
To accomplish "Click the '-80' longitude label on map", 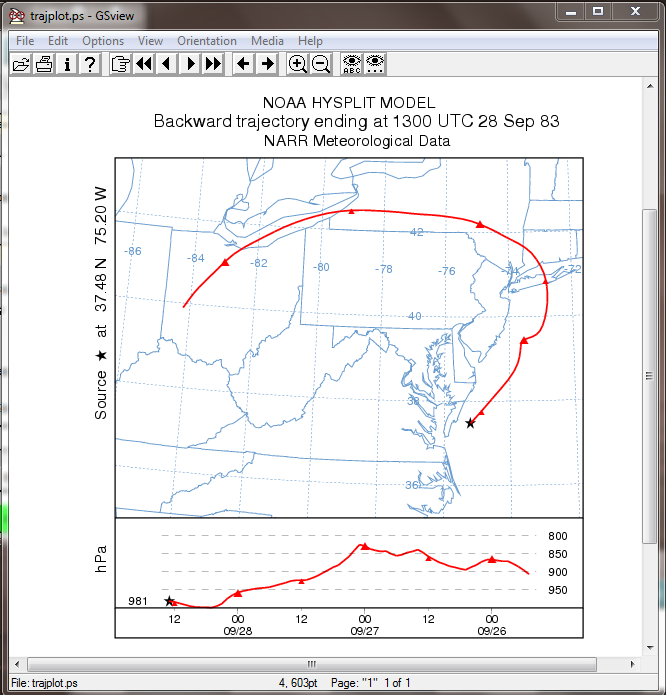I will 321,267.
